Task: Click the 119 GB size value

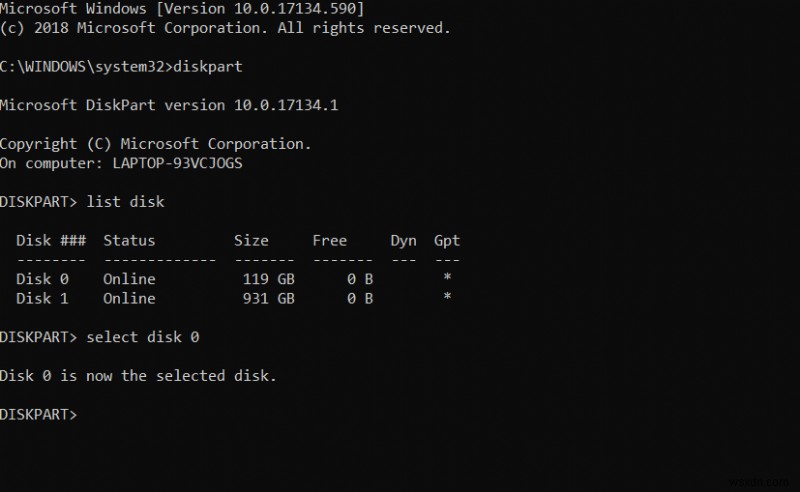Action: (268, 279)
